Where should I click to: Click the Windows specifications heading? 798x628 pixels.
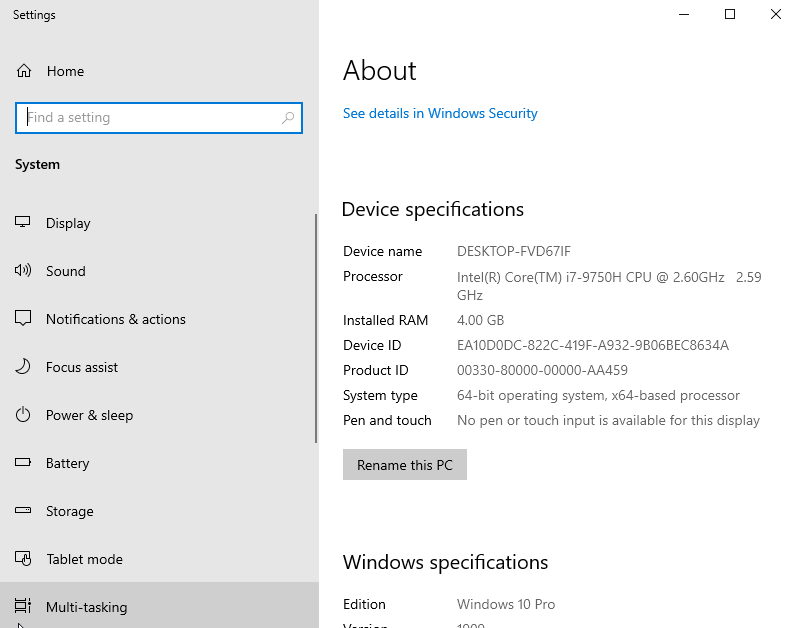(x=445, y=562)
